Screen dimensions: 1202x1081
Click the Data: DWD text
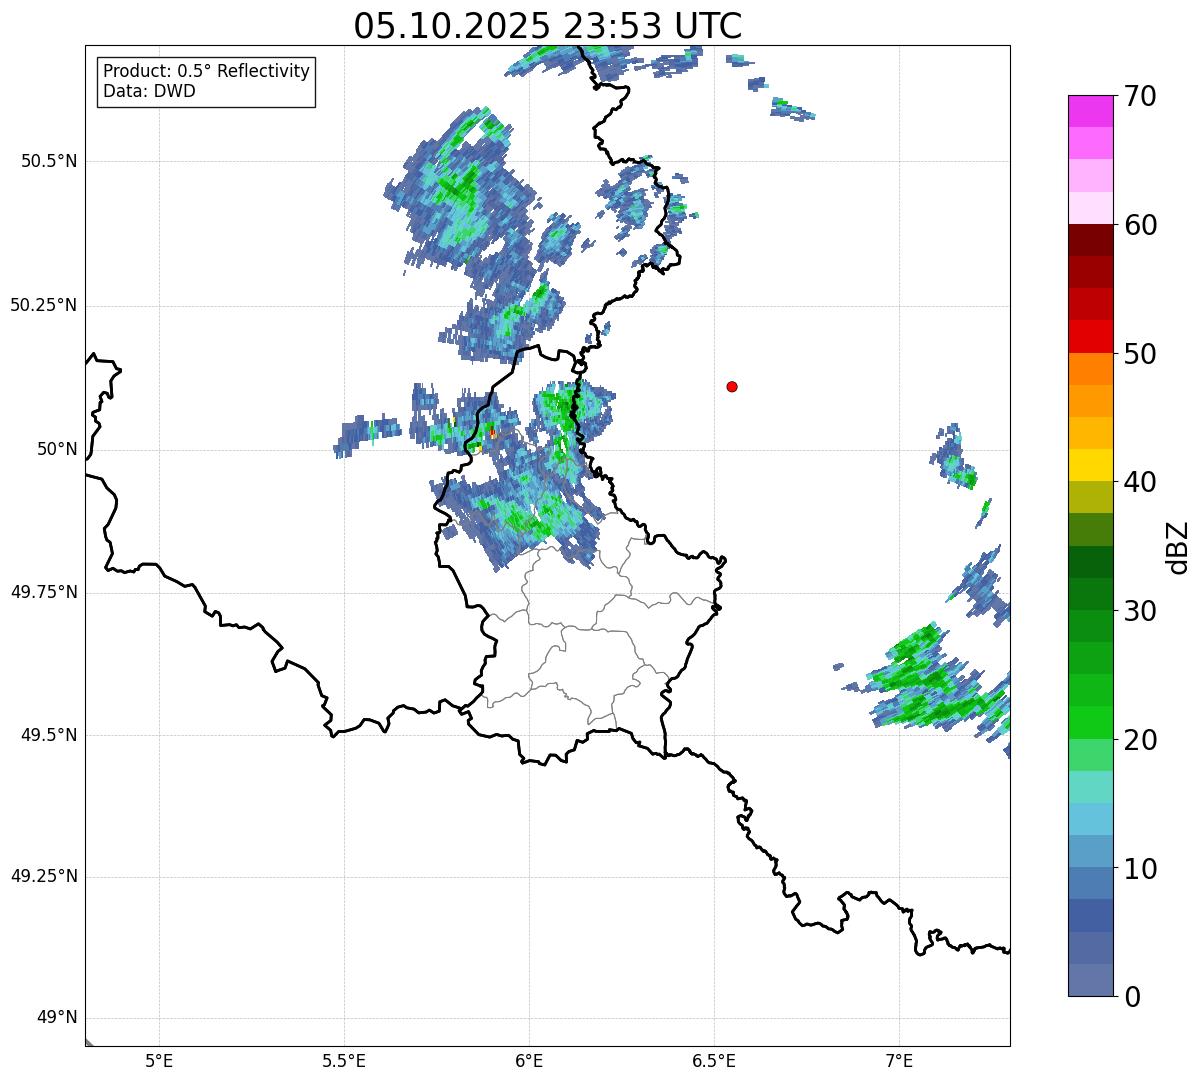click(149, 91)
